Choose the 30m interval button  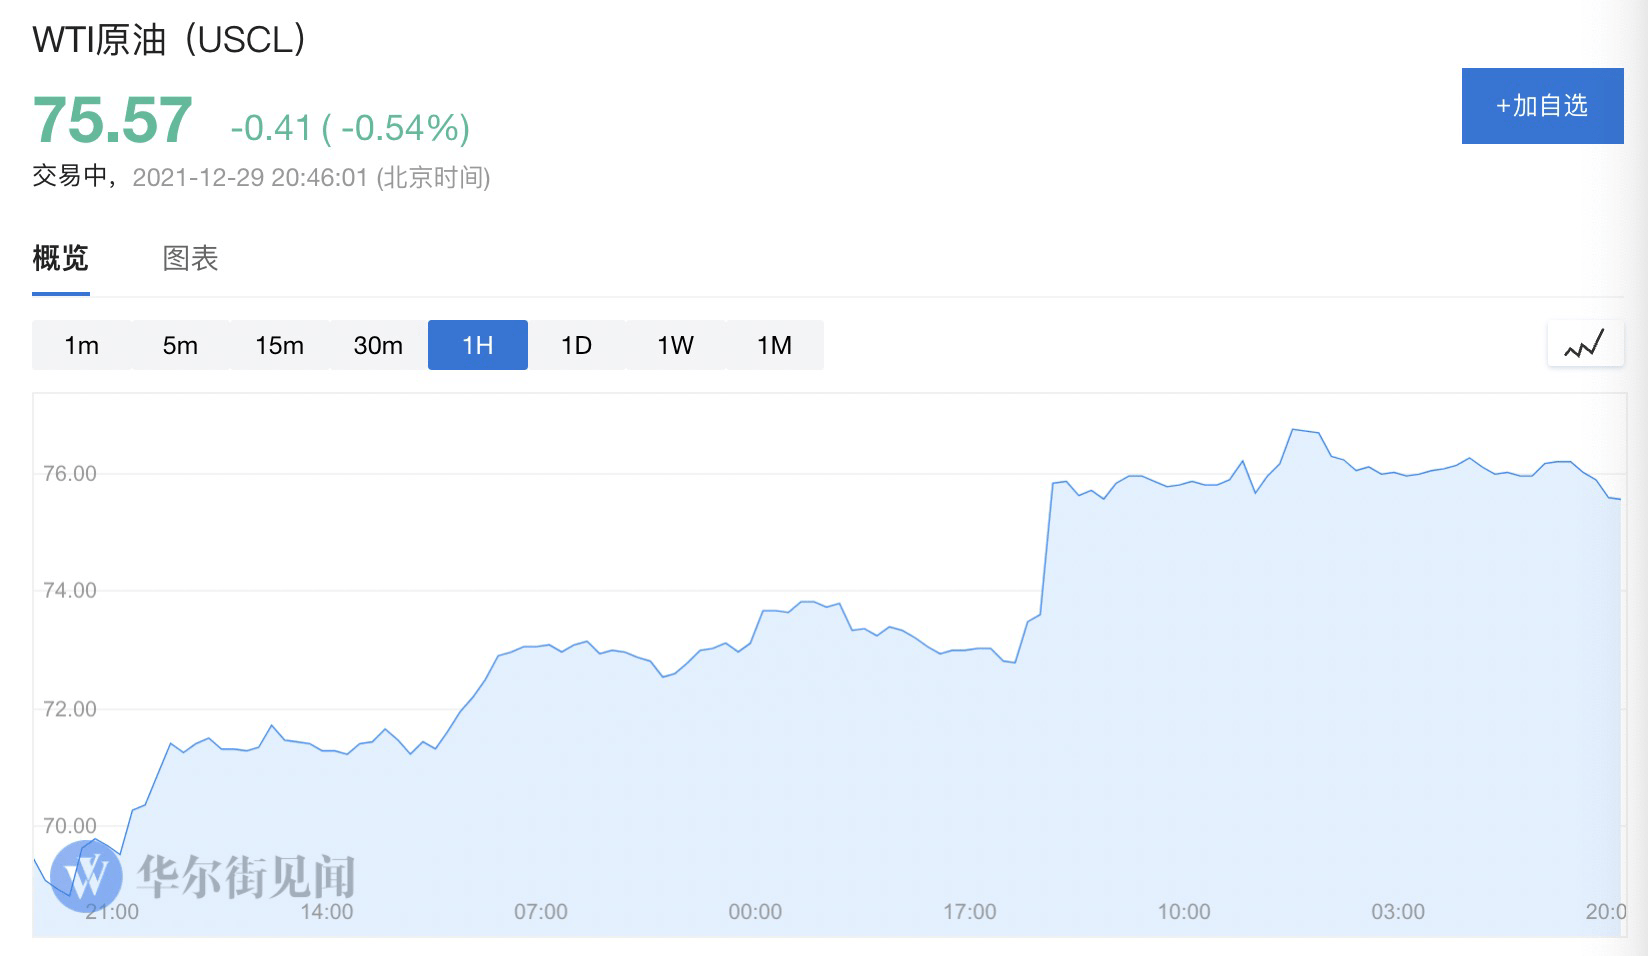378,345
